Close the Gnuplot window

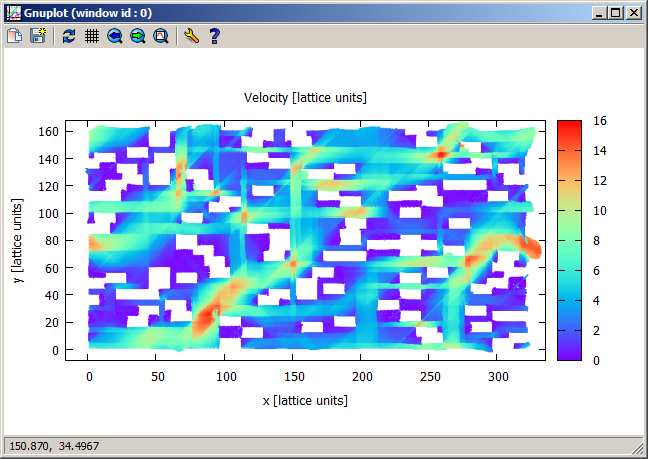[633, 12]
